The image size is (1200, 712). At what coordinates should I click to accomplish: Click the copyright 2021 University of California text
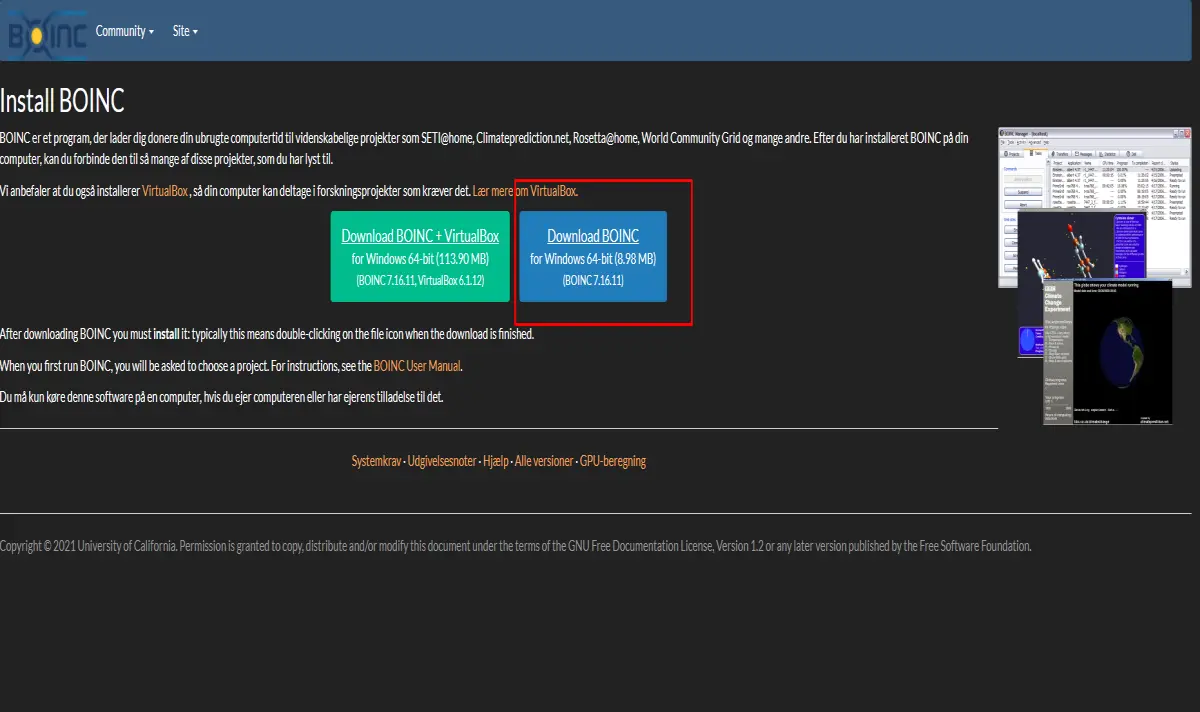tap(516, 546)
